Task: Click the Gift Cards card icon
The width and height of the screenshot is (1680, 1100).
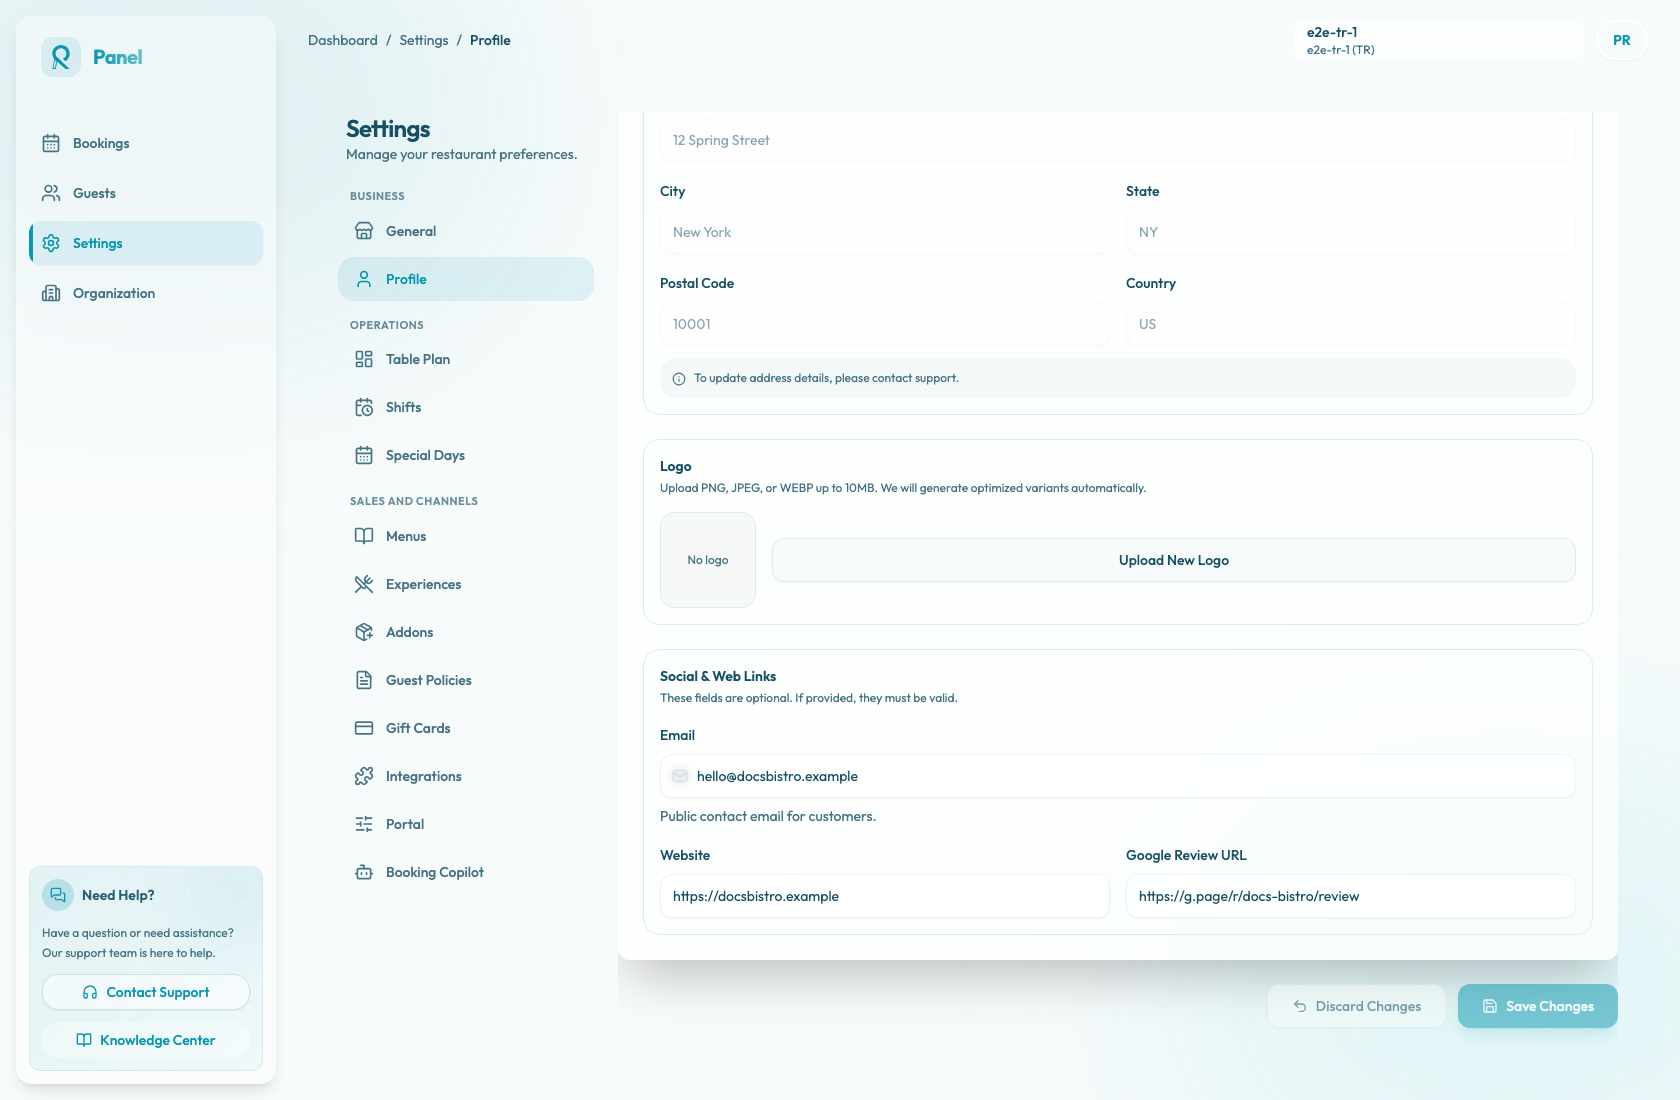Action: coord(364,728)
